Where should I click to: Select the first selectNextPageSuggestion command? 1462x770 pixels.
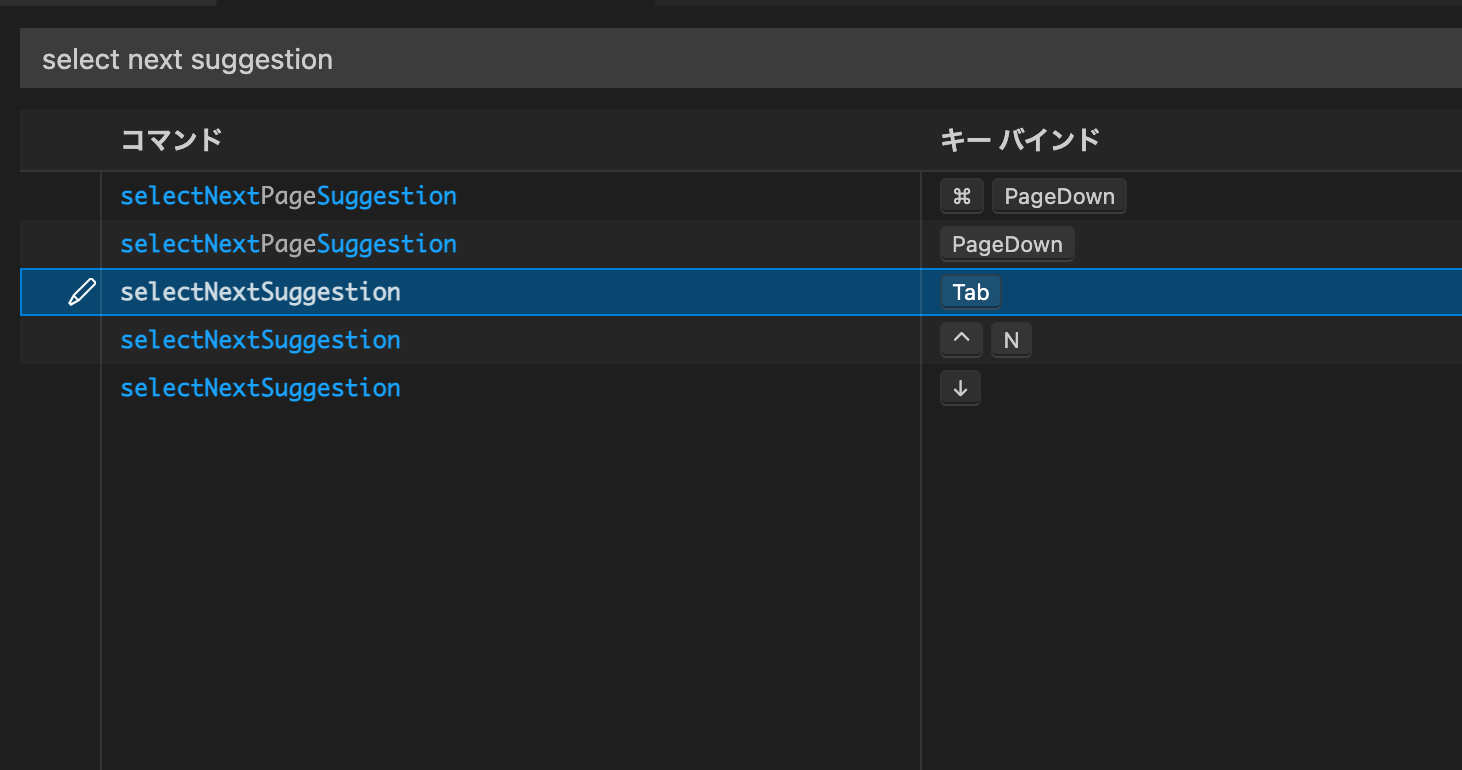(x=288, y=196)
